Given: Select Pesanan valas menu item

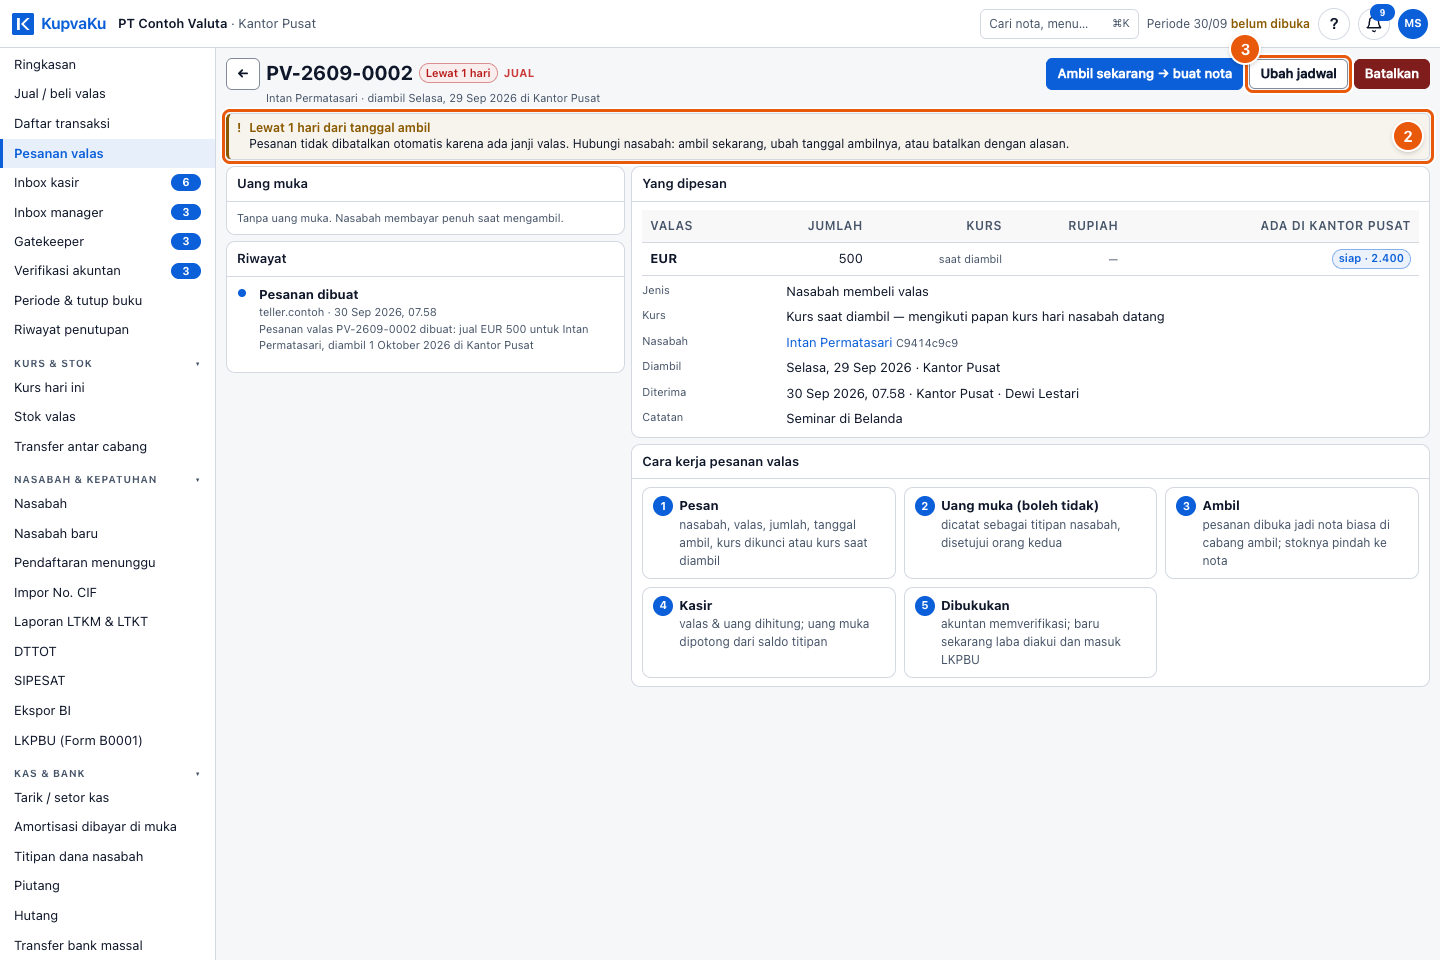Looking at the screenshot, I should (107, 154).
